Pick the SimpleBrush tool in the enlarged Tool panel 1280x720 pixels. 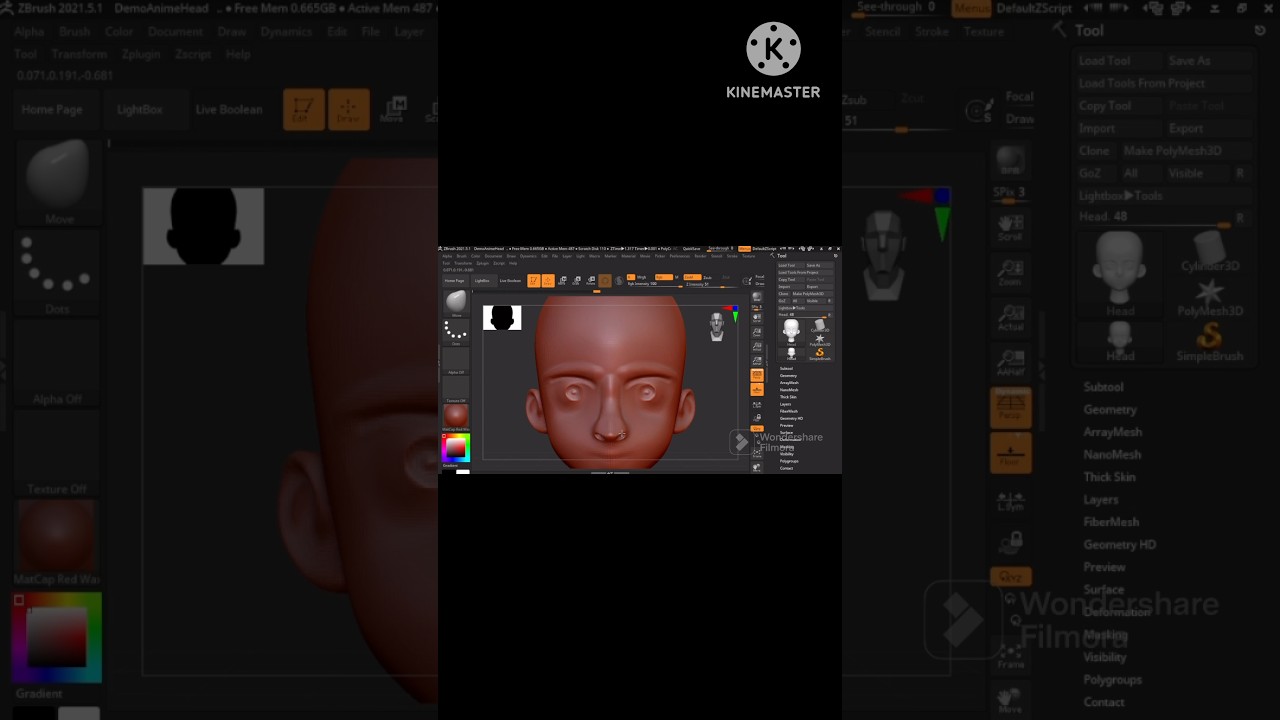[1209, 341]
